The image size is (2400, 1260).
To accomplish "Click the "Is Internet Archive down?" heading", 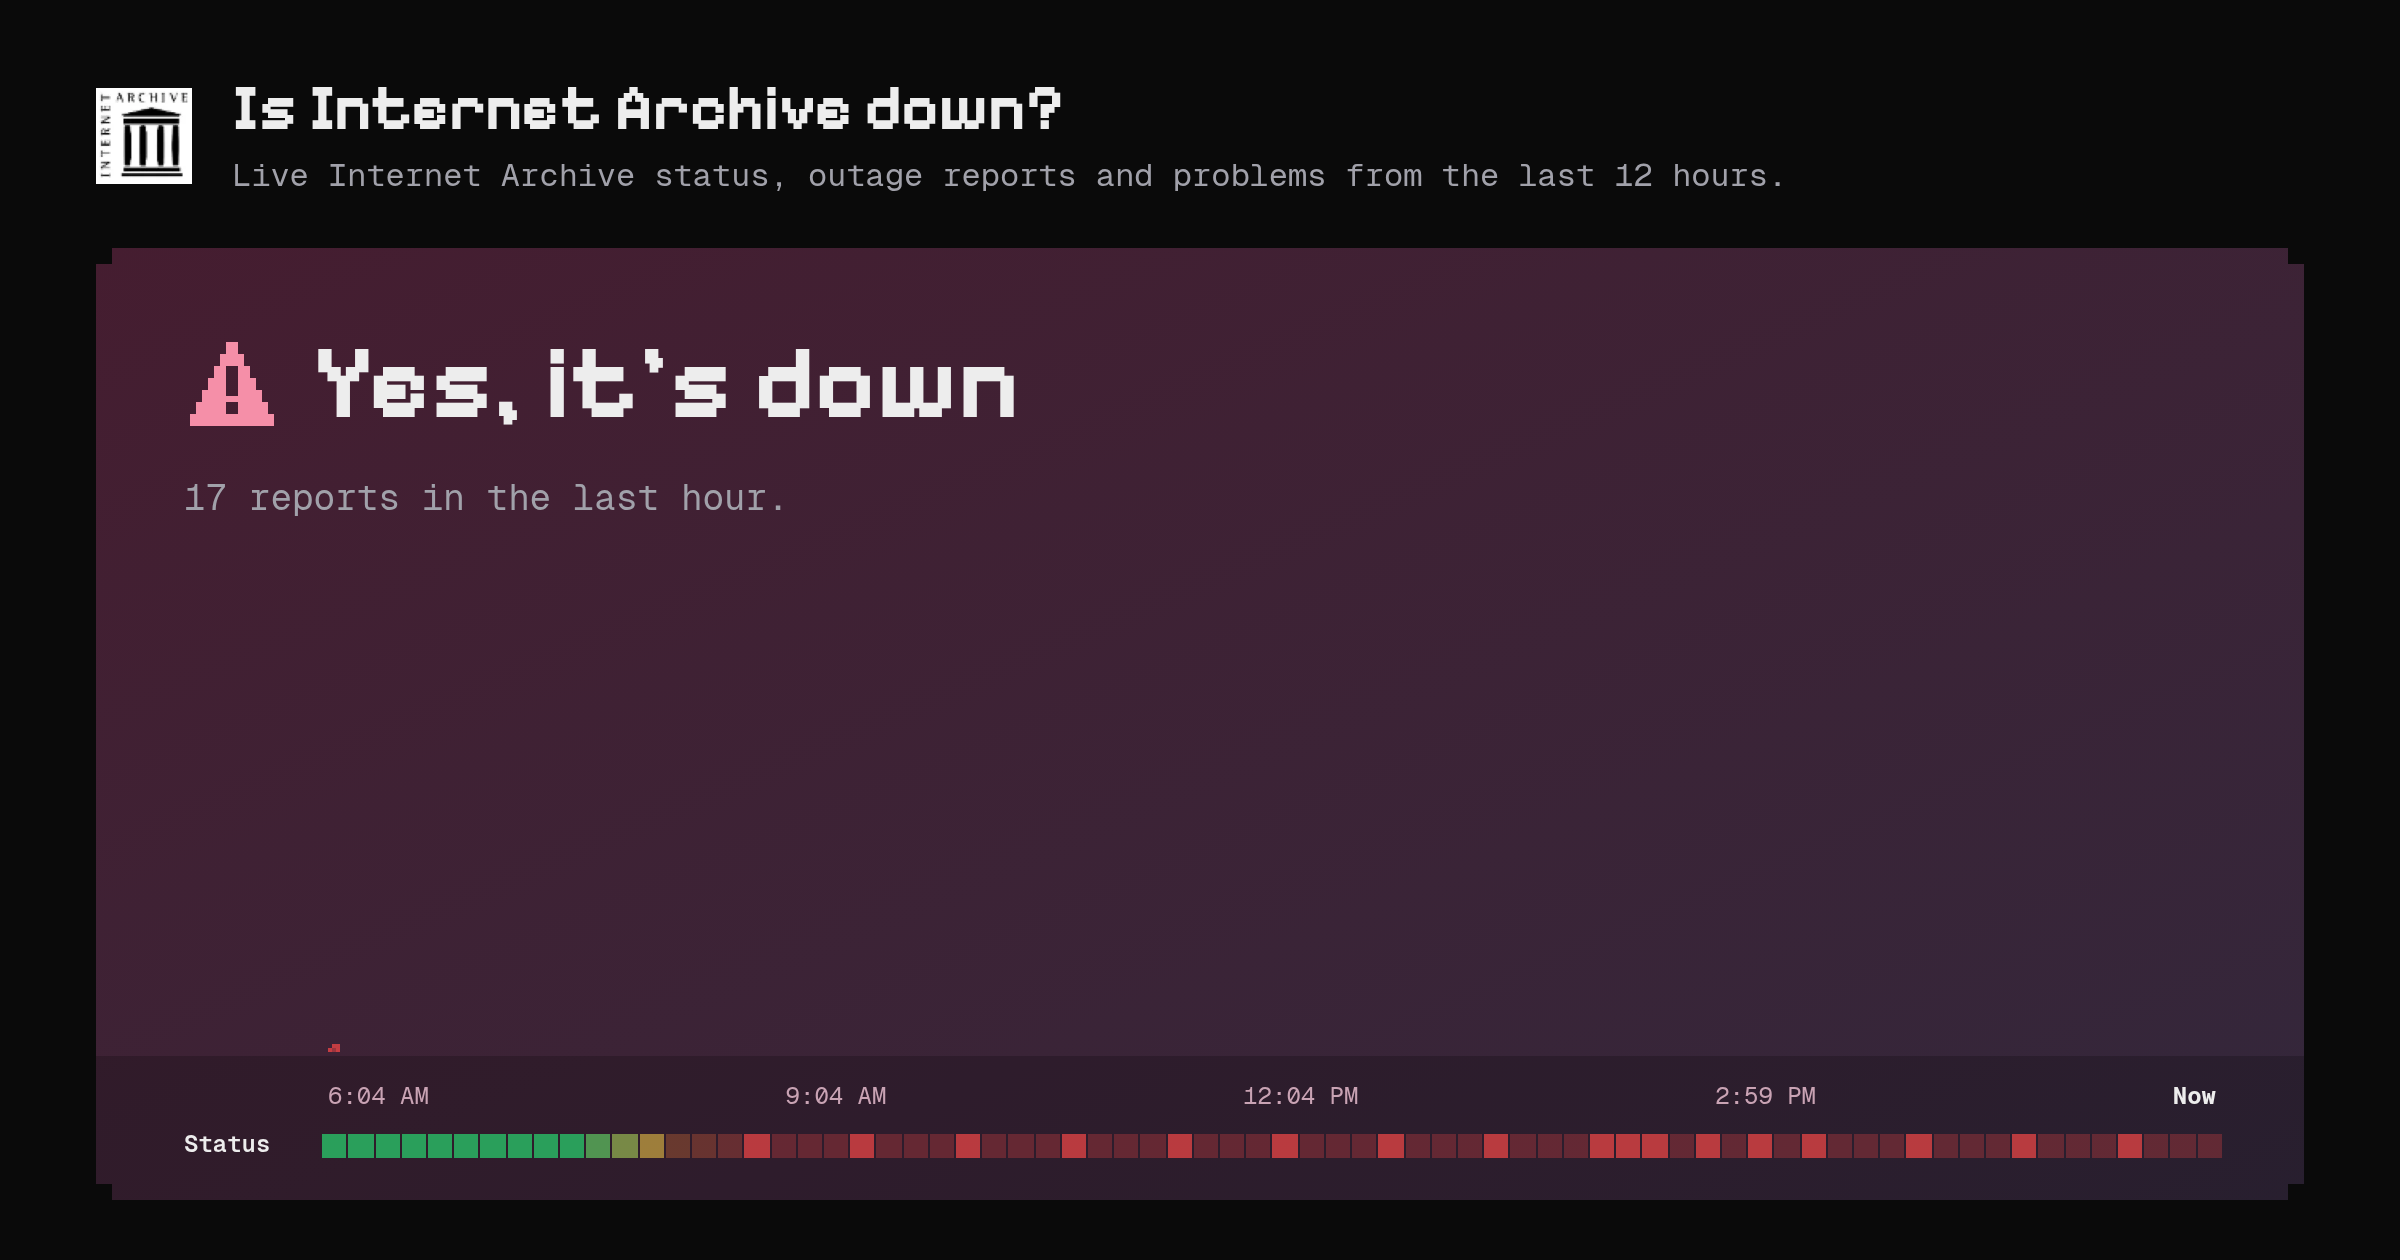I will pyautogui.click(x=647, y=109).
